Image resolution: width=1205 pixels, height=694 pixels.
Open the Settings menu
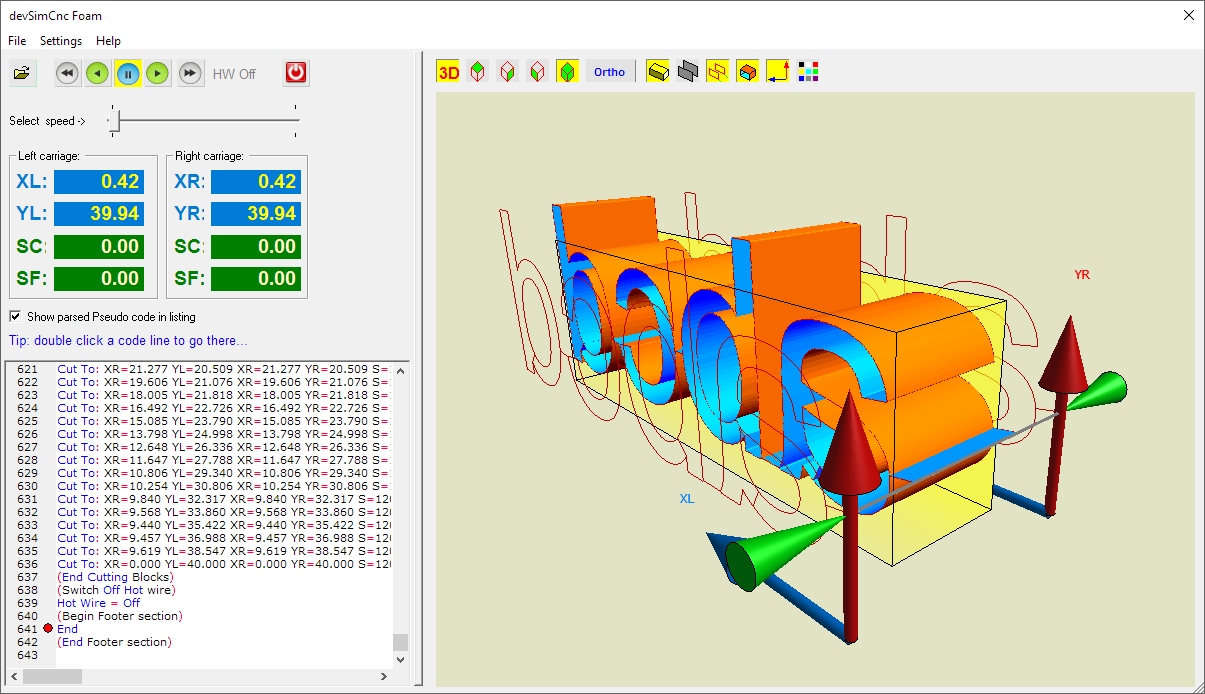tap(61, 41)
